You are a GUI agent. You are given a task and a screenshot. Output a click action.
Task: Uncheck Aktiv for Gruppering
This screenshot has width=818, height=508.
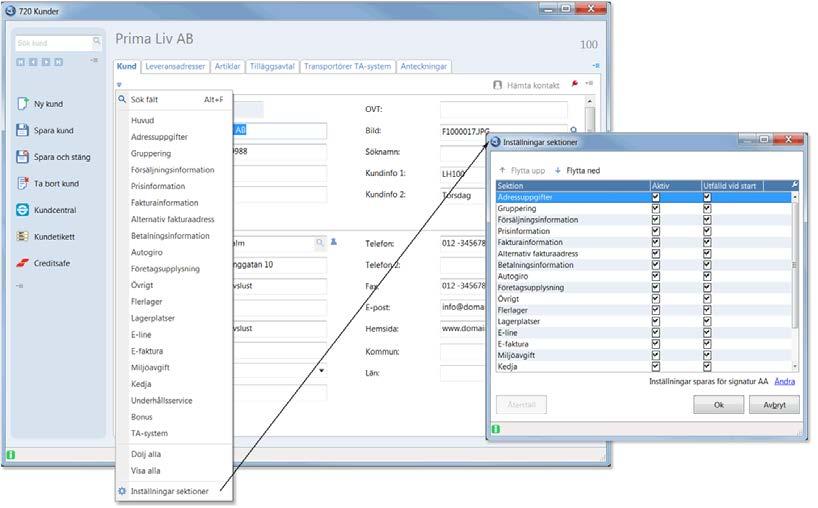(x=656, y=209)
